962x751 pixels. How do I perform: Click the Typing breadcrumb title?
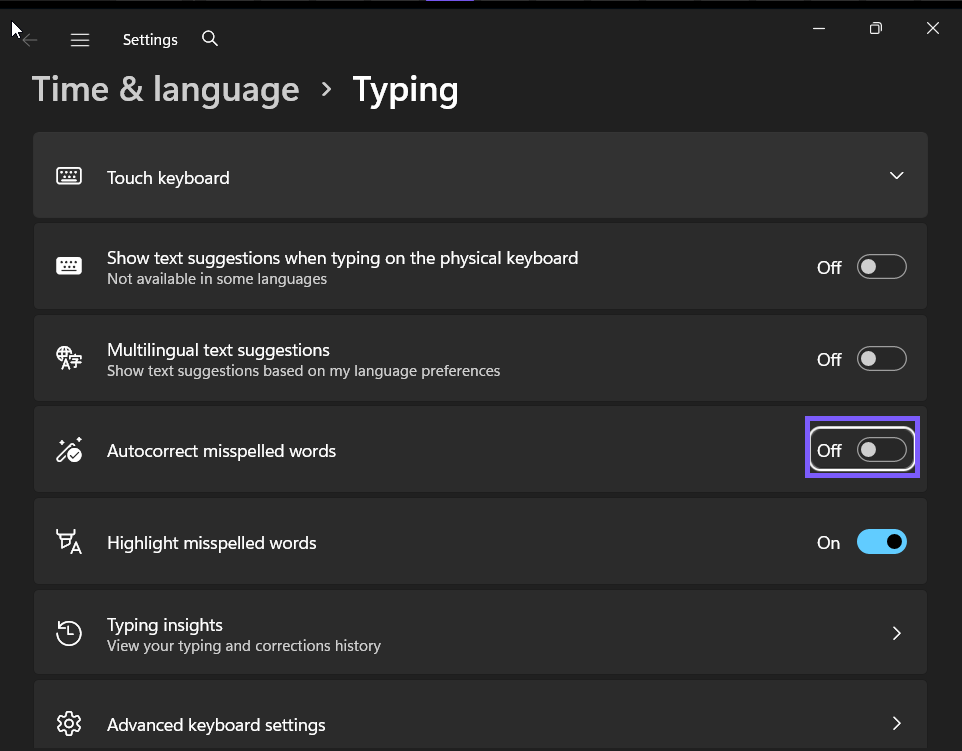[x=405, y=91]
